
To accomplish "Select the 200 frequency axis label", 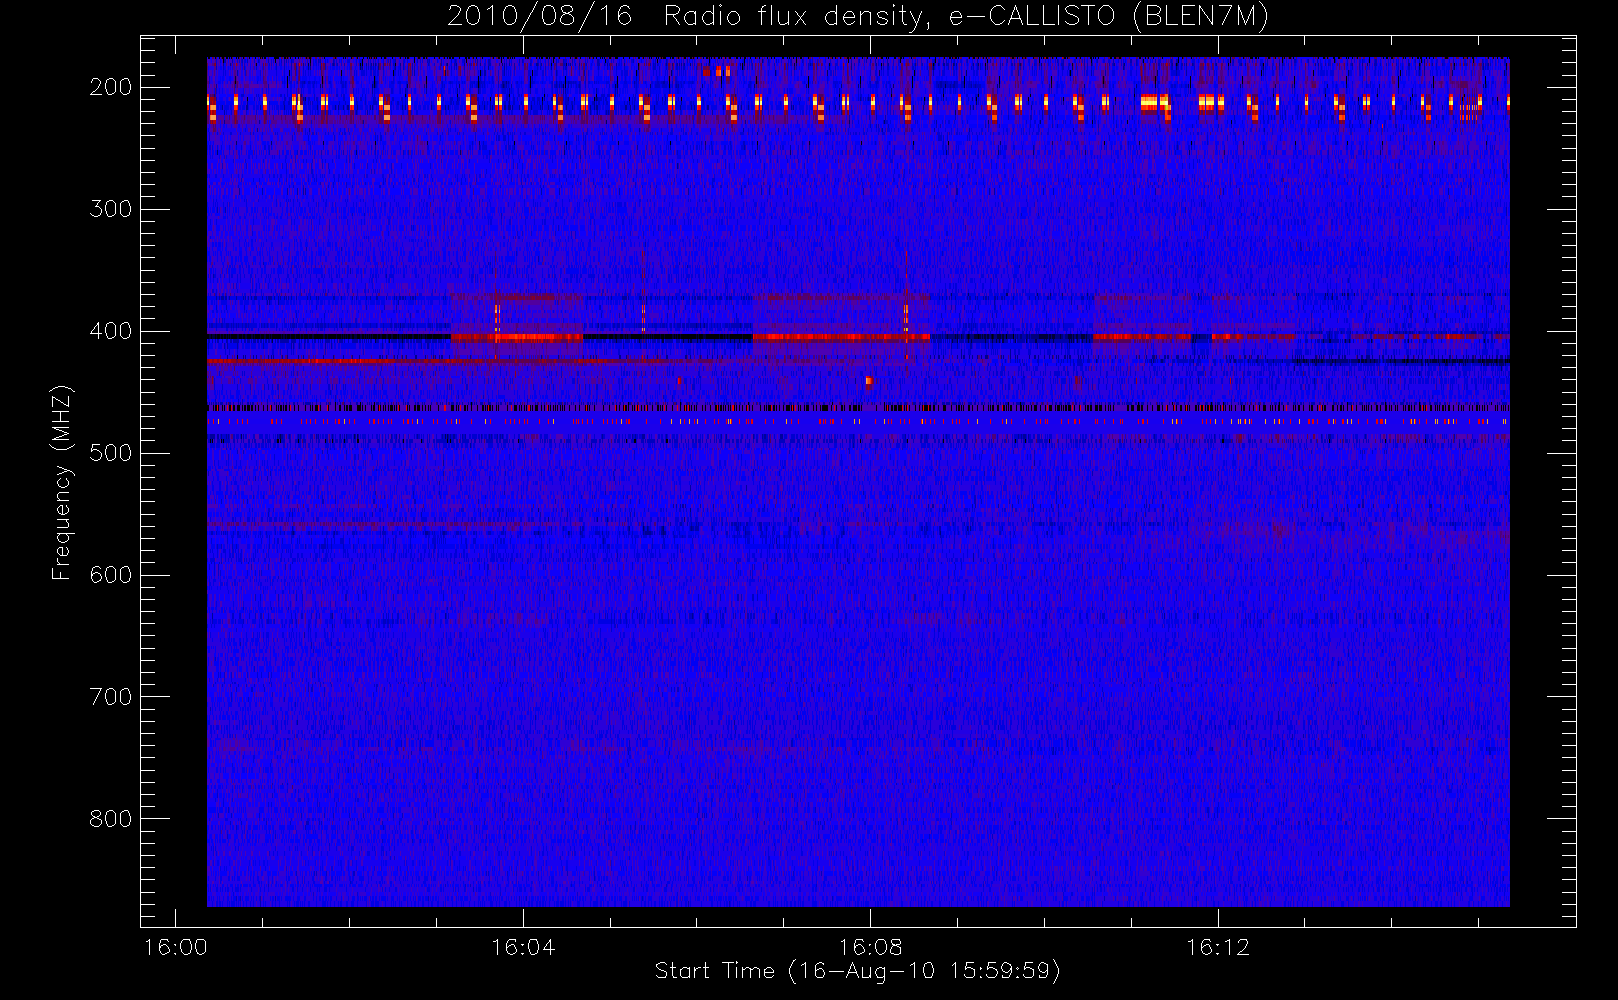I will tap(111, 87).
